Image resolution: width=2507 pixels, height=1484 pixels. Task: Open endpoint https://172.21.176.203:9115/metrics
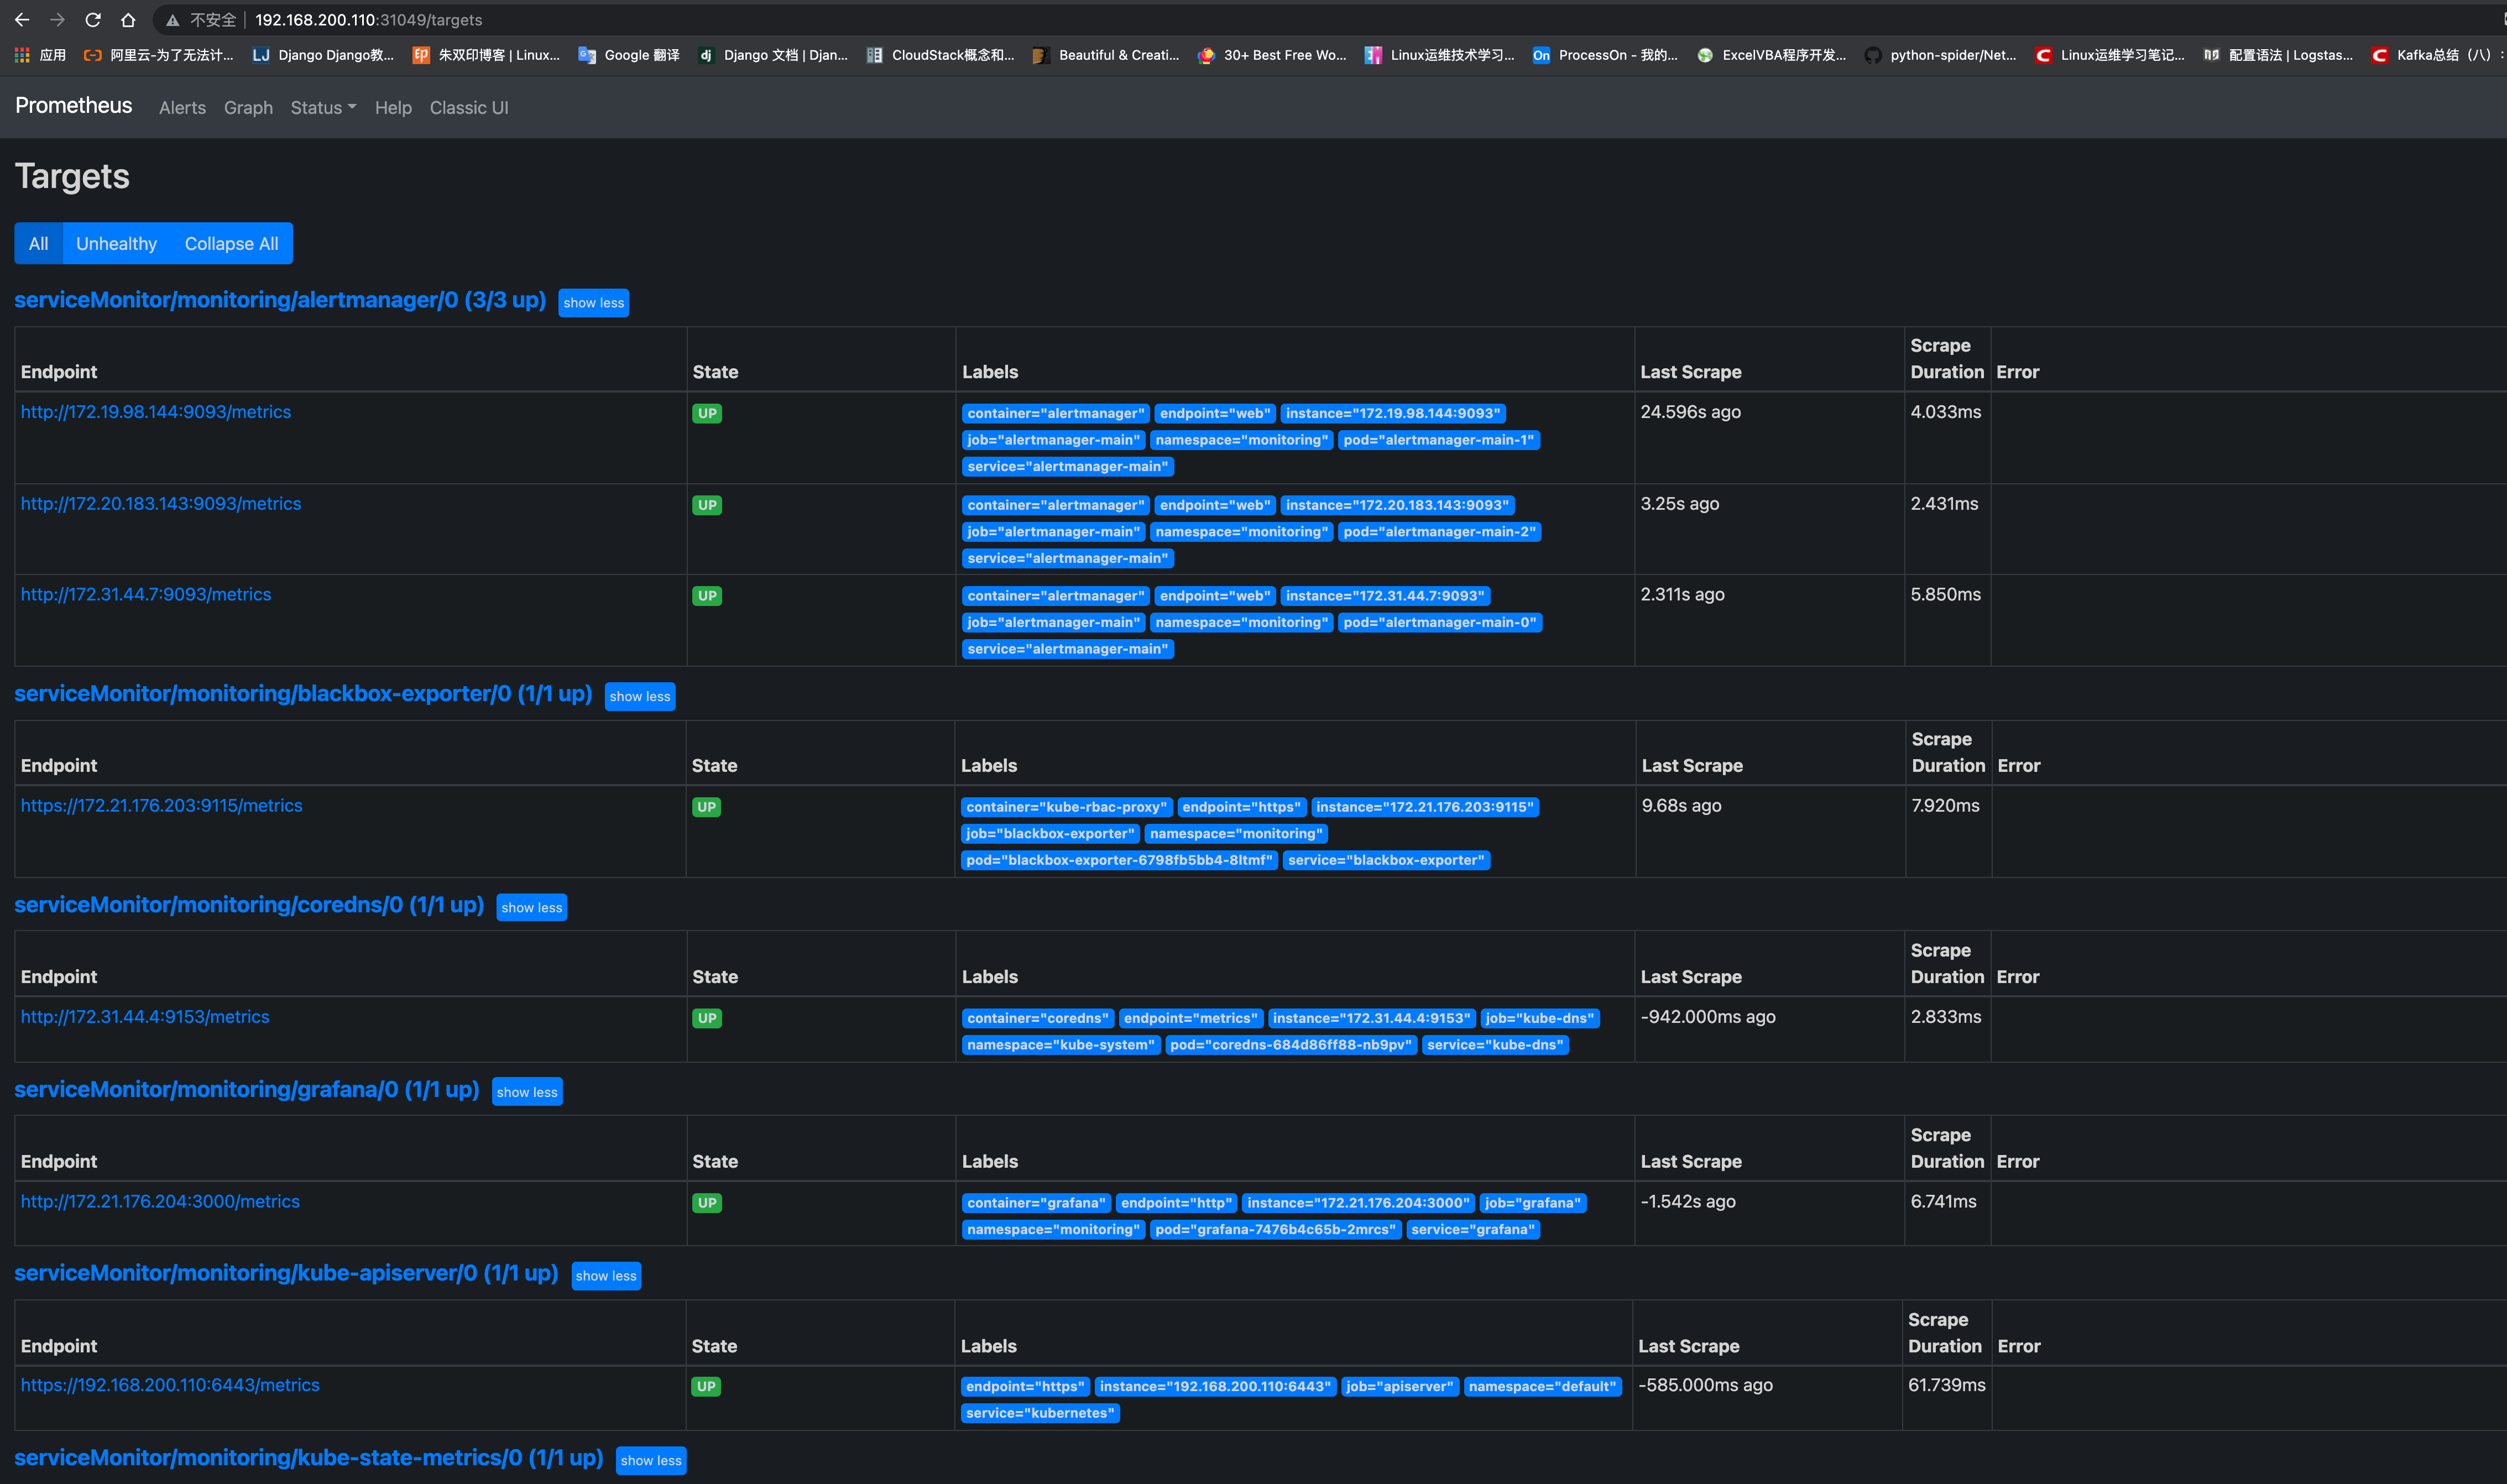[x=161, y=806]
